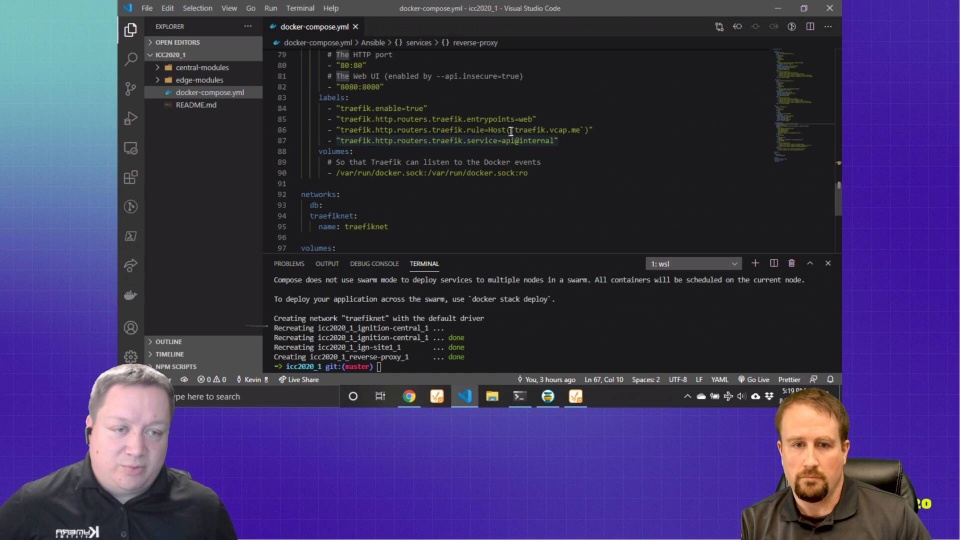960x540 pixels.
Task: Open the Git Graph icon in activity bar
Action: (x=130, y=207)
